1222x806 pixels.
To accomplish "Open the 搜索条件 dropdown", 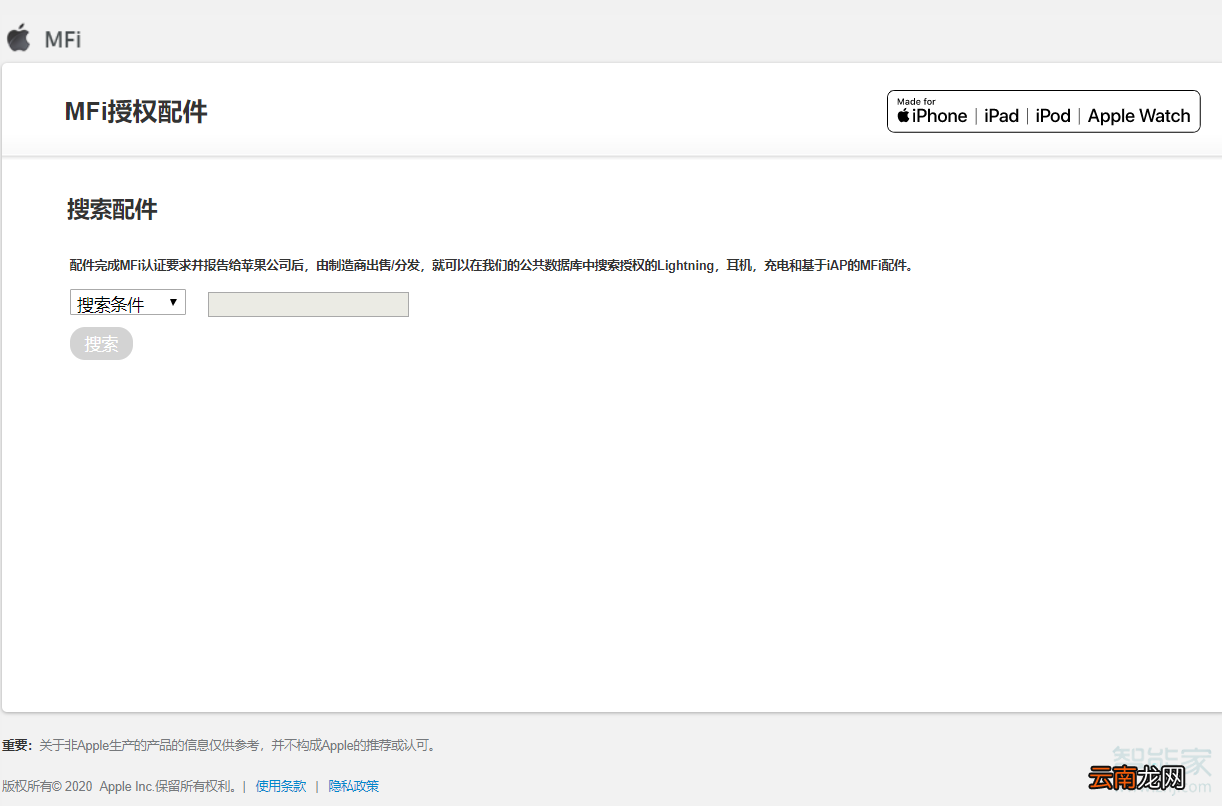I will pos(128,303).
